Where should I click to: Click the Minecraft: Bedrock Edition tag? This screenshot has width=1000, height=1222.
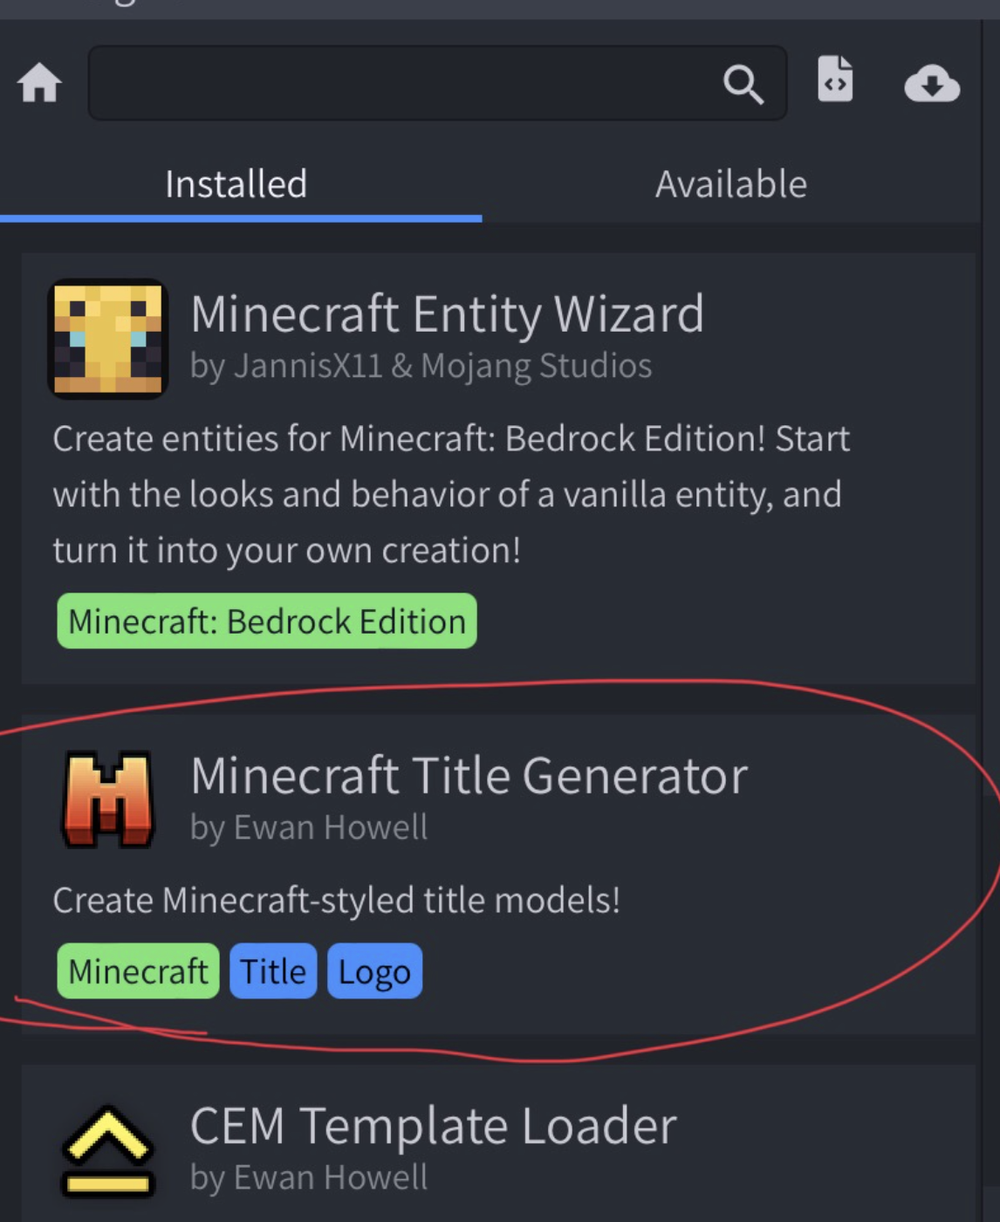pyautogui.click(x=267, y=621)
